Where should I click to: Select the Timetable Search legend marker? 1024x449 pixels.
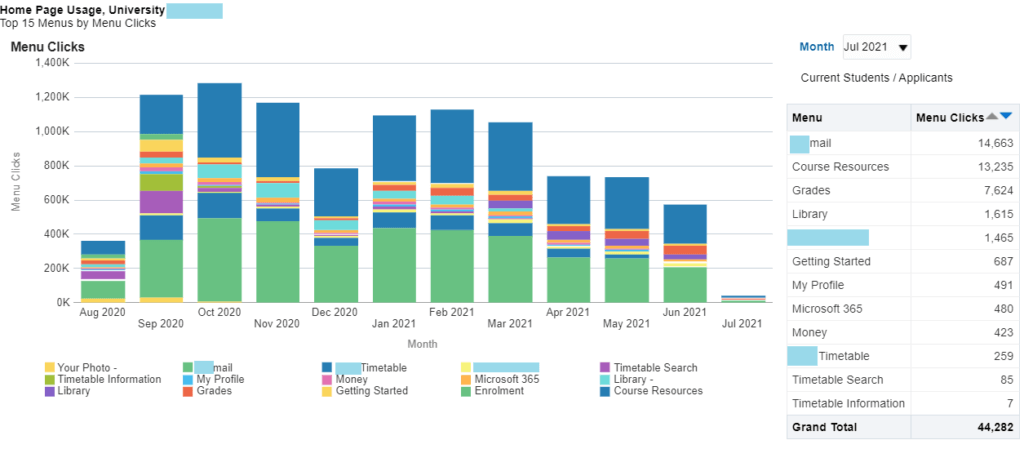pyautogui.click(x=605, y=368)
